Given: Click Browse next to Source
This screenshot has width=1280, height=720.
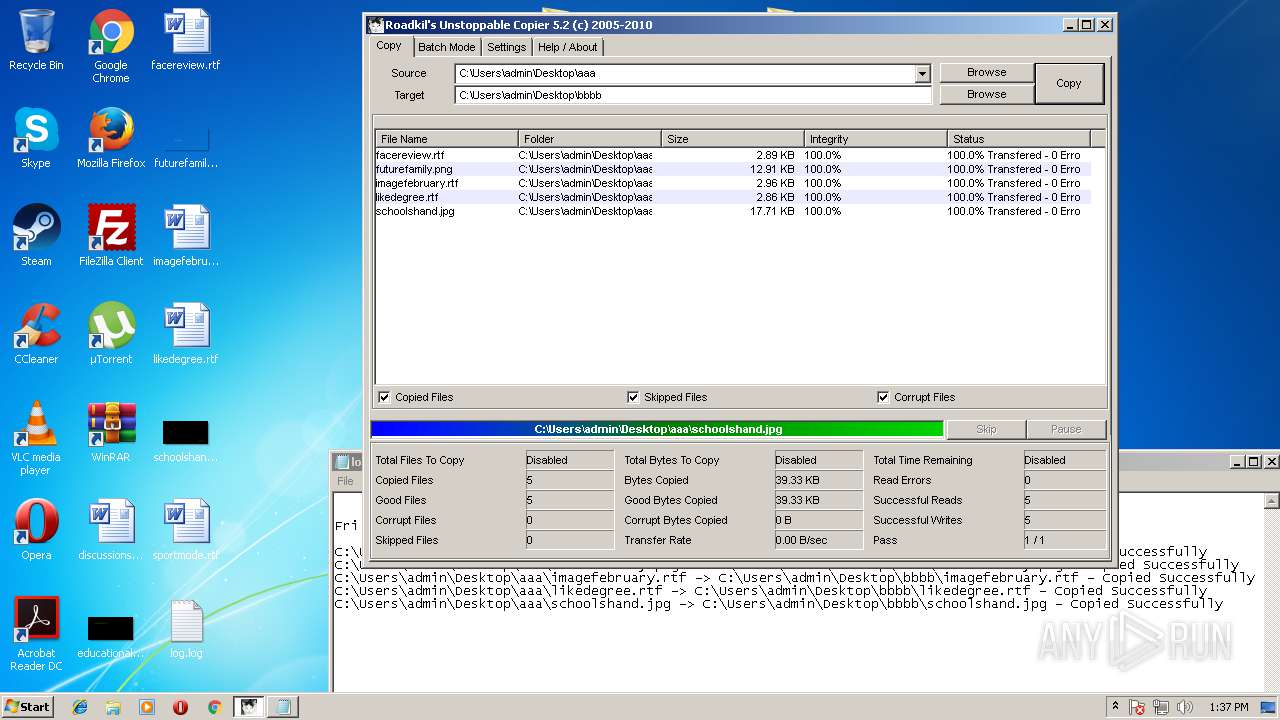Looking at the screenshot, I should 986,72.
